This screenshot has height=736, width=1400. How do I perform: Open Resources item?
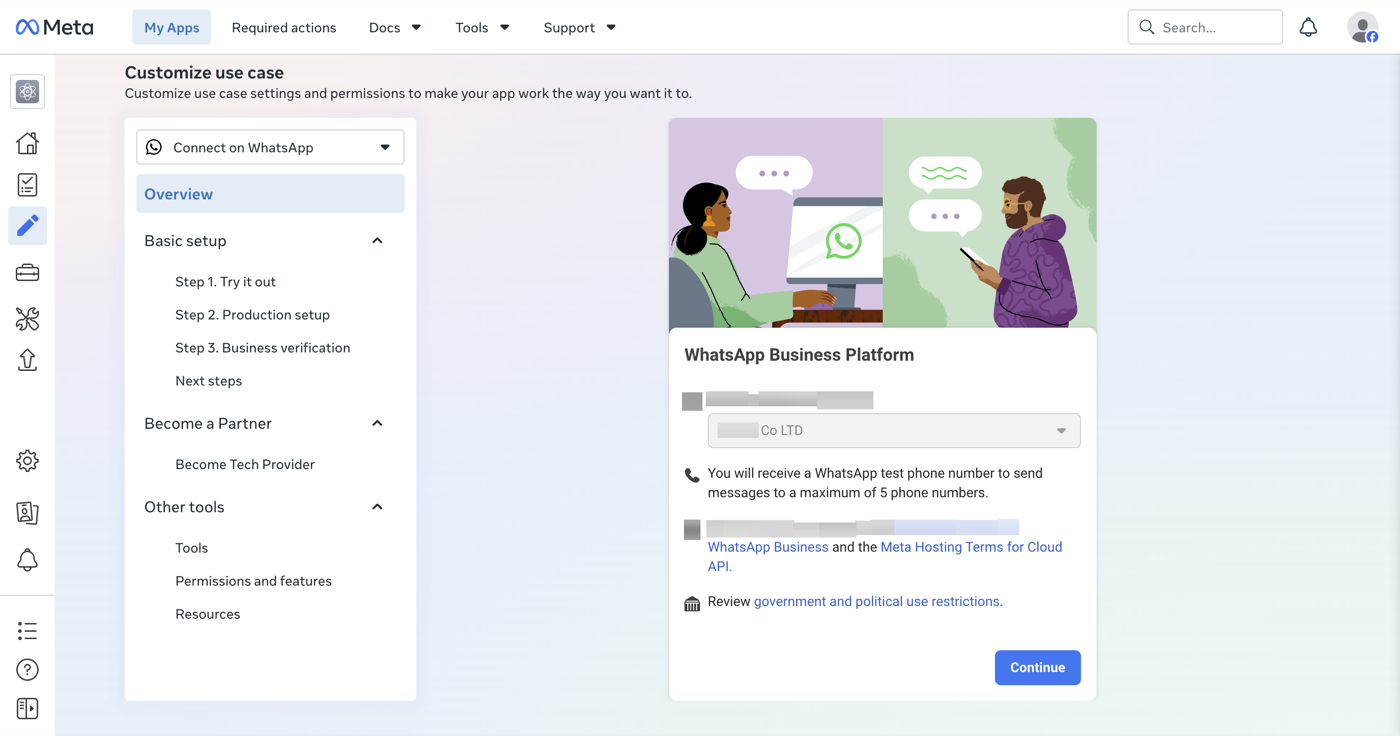pos(207,614)
